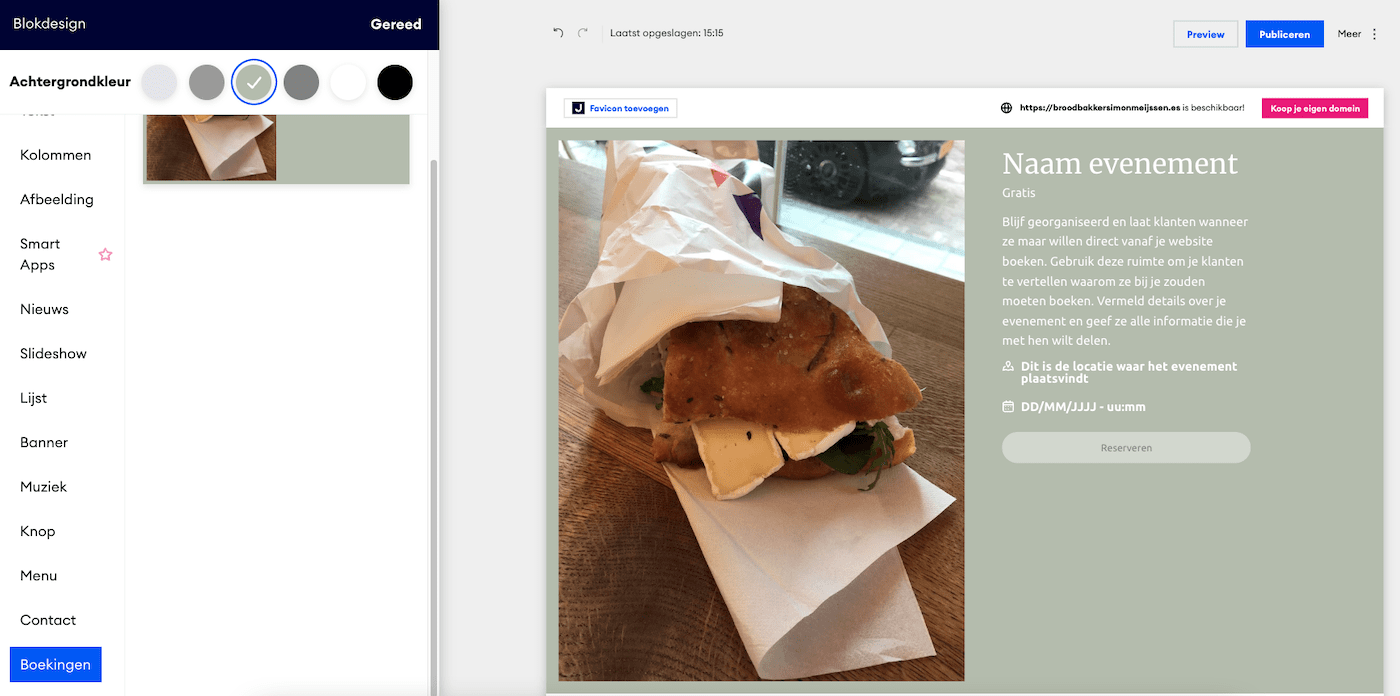Click the location pin icon in the event block

click(1008, 366)
